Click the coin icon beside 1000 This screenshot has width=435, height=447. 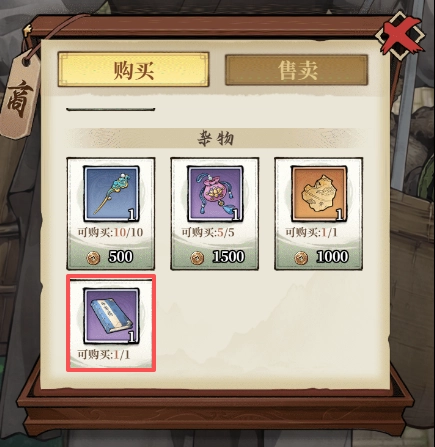click(x=301, y=258)
